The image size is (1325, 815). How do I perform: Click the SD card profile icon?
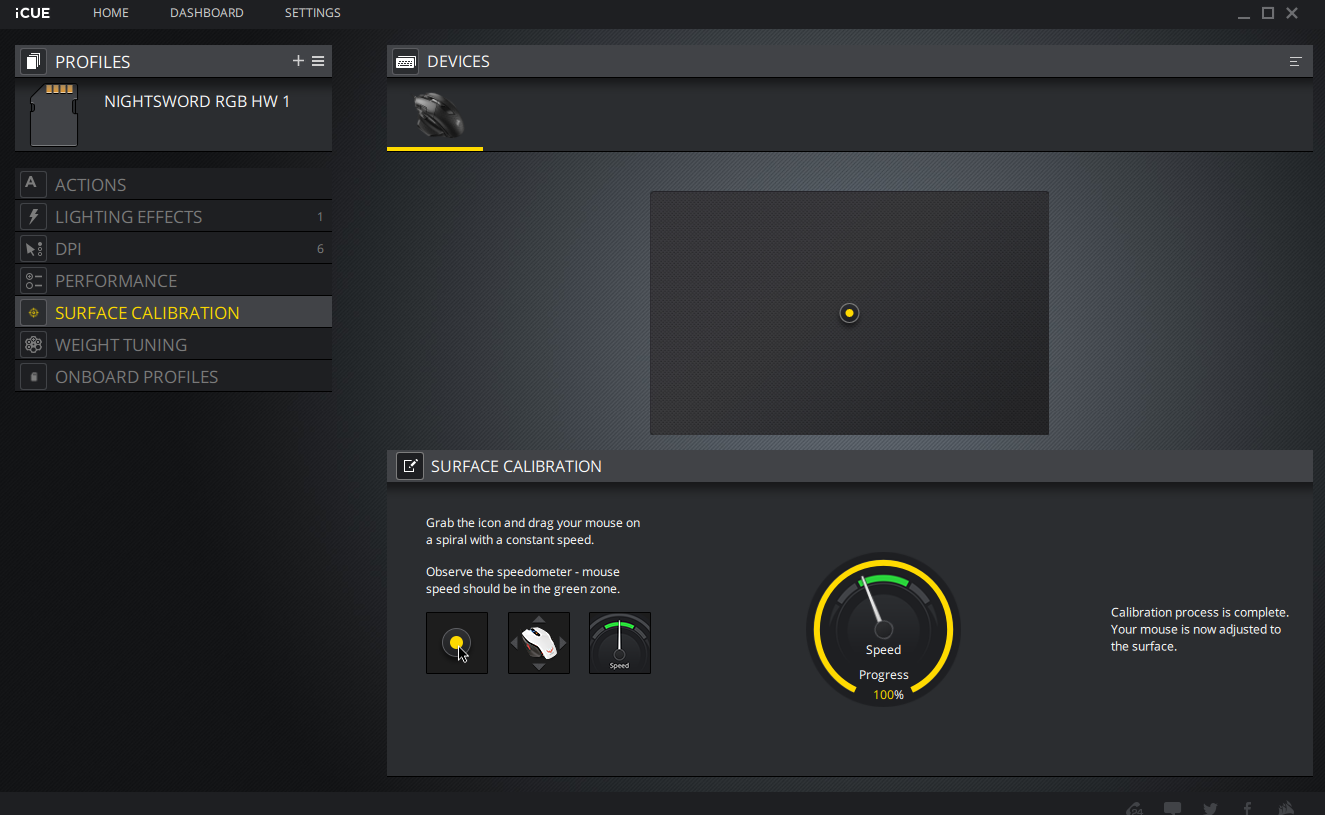[54, 115]
